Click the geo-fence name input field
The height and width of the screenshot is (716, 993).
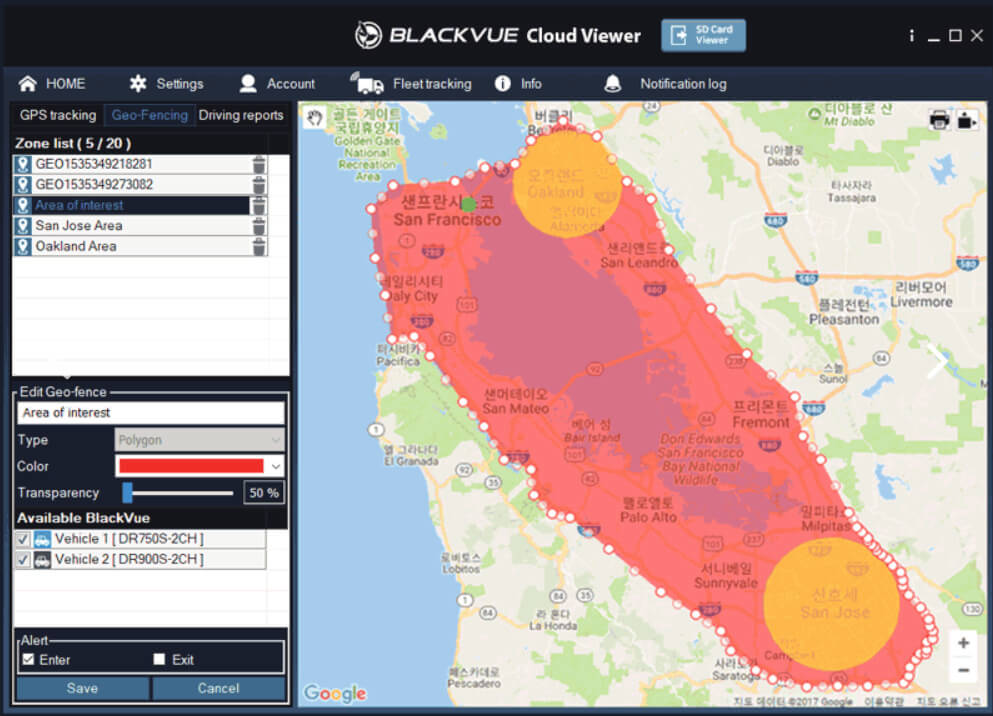pyautogui.click(x=150, y=413)
